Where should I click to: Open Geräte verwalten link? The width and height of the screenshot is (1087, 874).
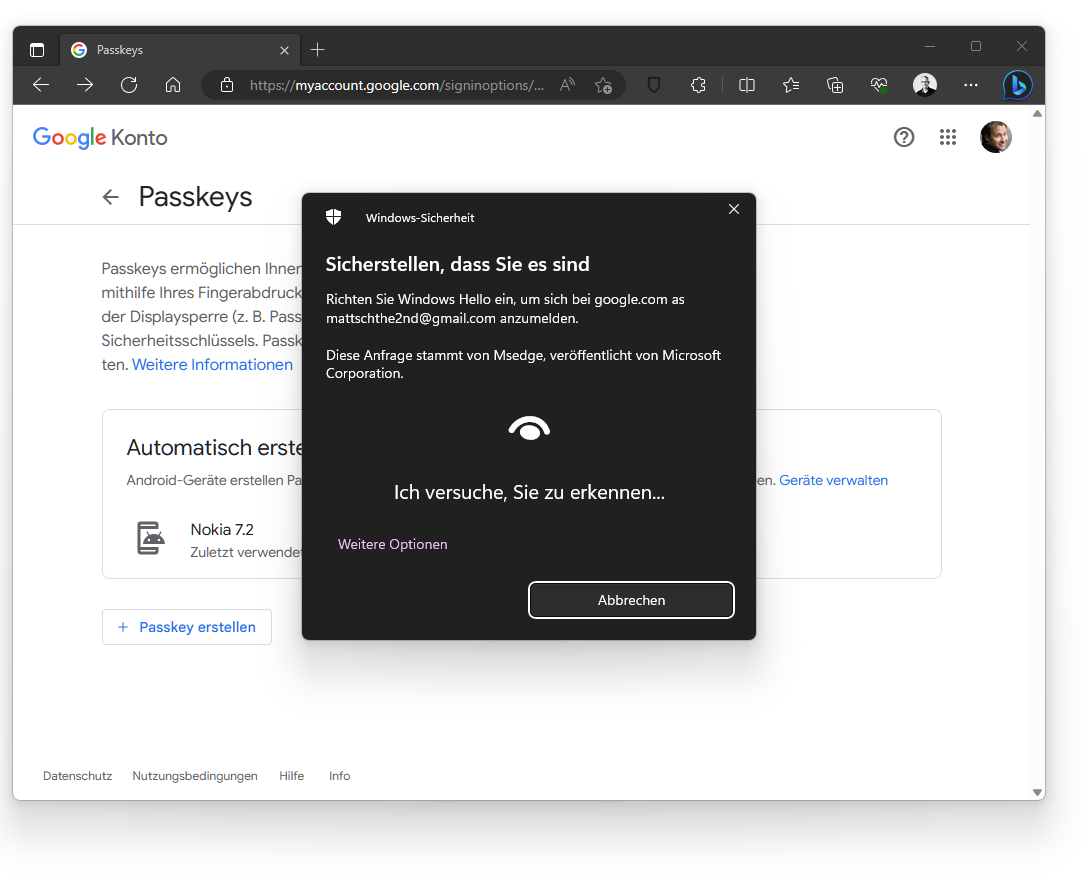click(833, 480)
